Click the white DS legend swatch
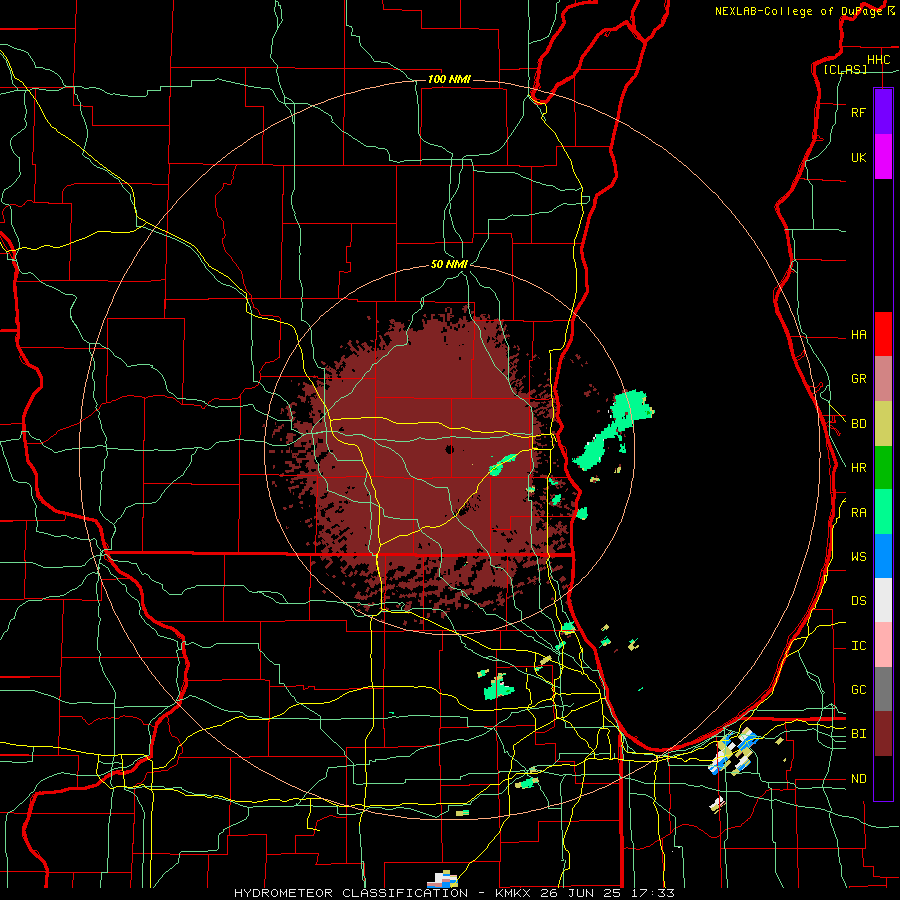Image resolution: width=900 pixels, height=900 pixels. coord(883,600)
